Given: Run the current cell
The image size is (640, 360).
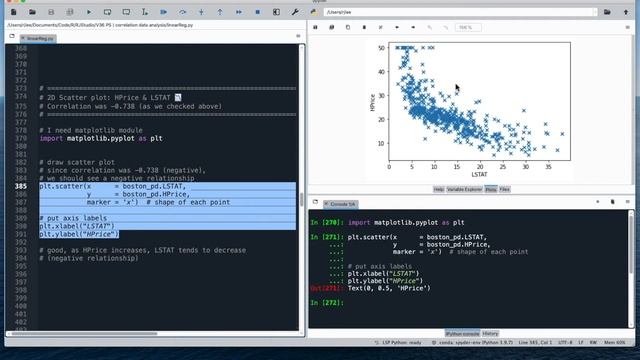Looking at the screenshot, I should tap(107, 12).
